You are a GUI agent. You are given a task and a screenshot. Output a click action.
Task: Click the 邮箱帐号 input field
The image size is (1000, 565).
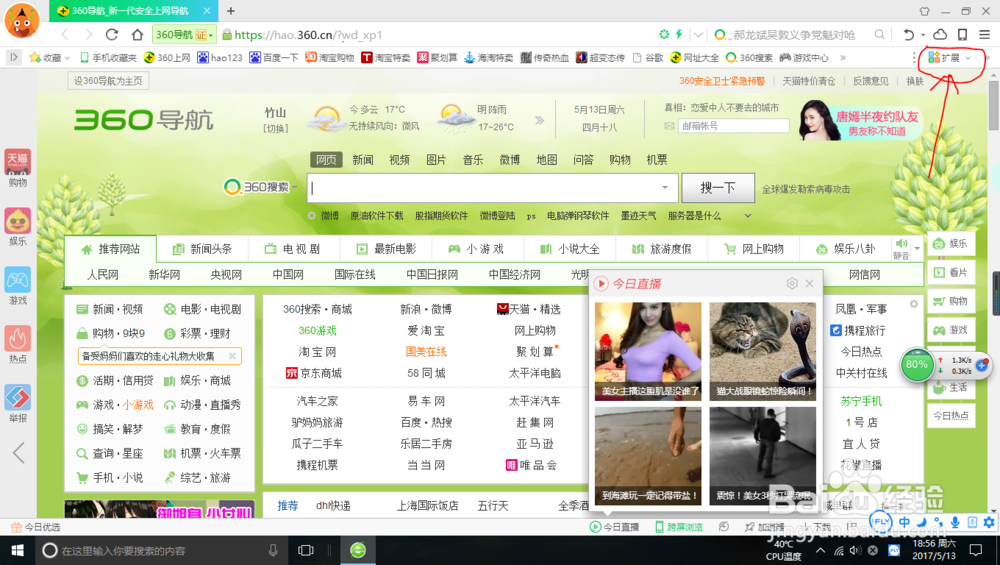(733, 126)
